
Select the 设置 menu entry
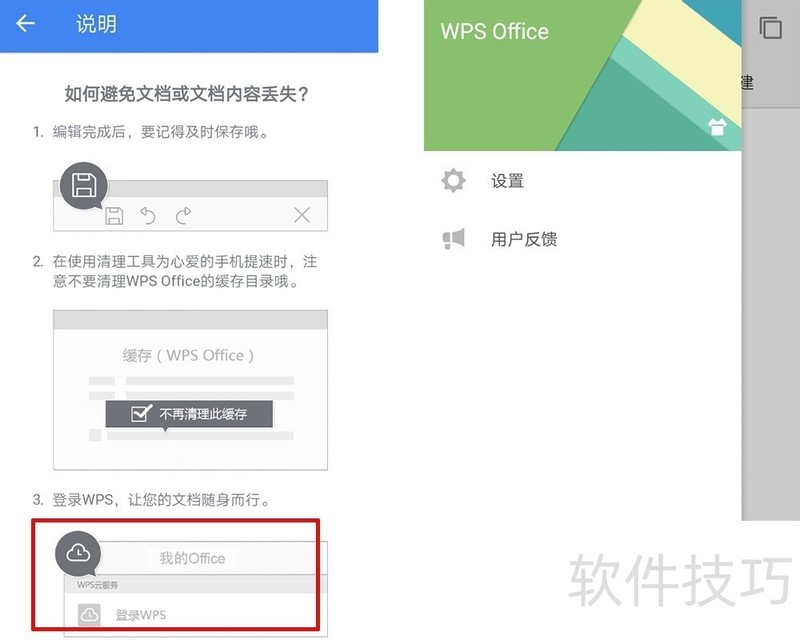pos(507,181)
